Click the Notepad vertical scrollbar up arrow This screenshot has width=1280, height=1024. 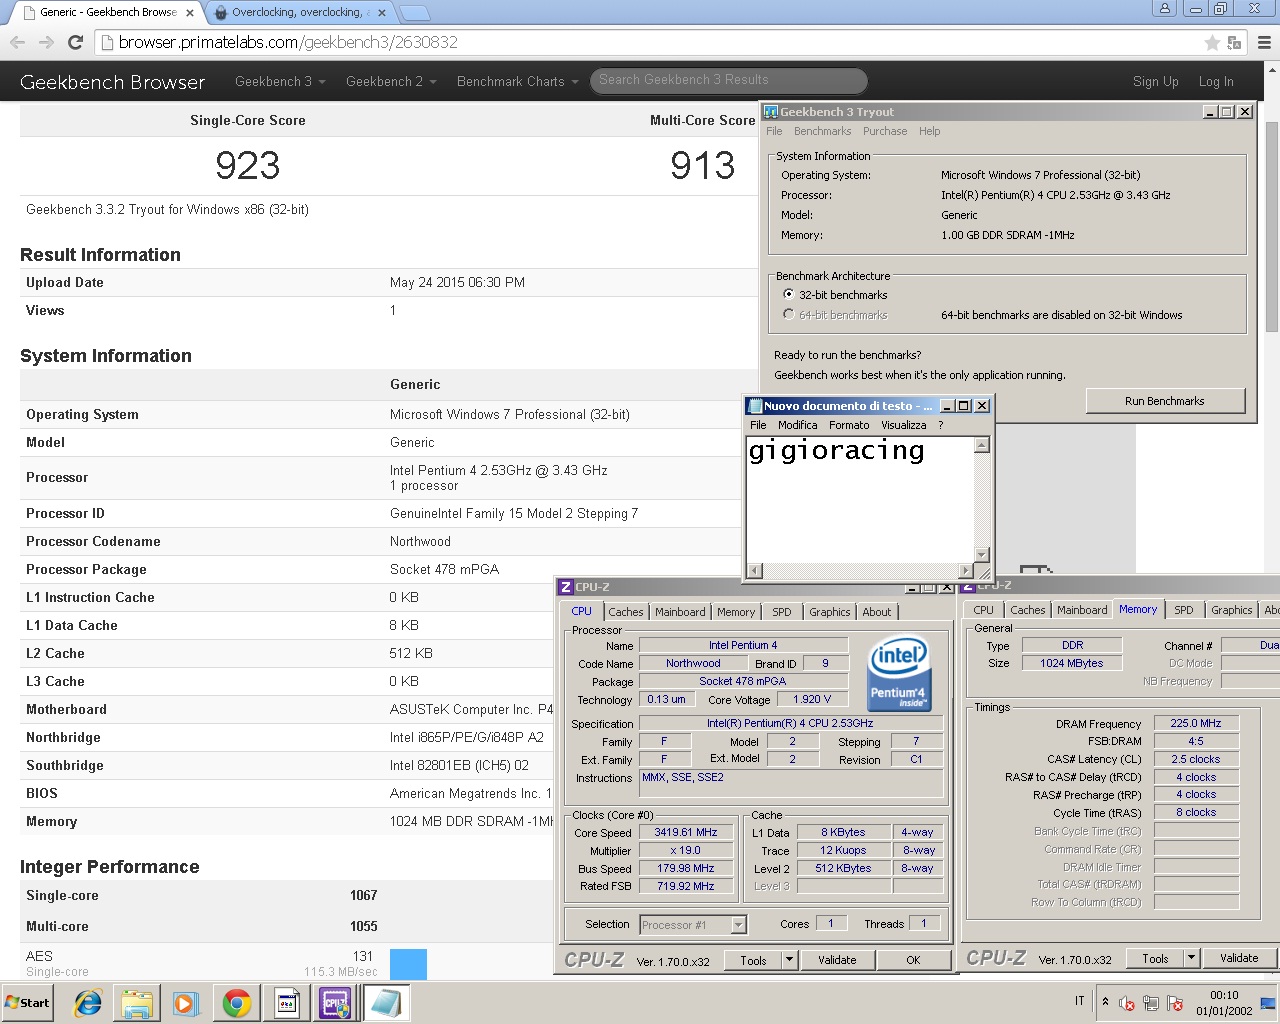click(982, 445)
